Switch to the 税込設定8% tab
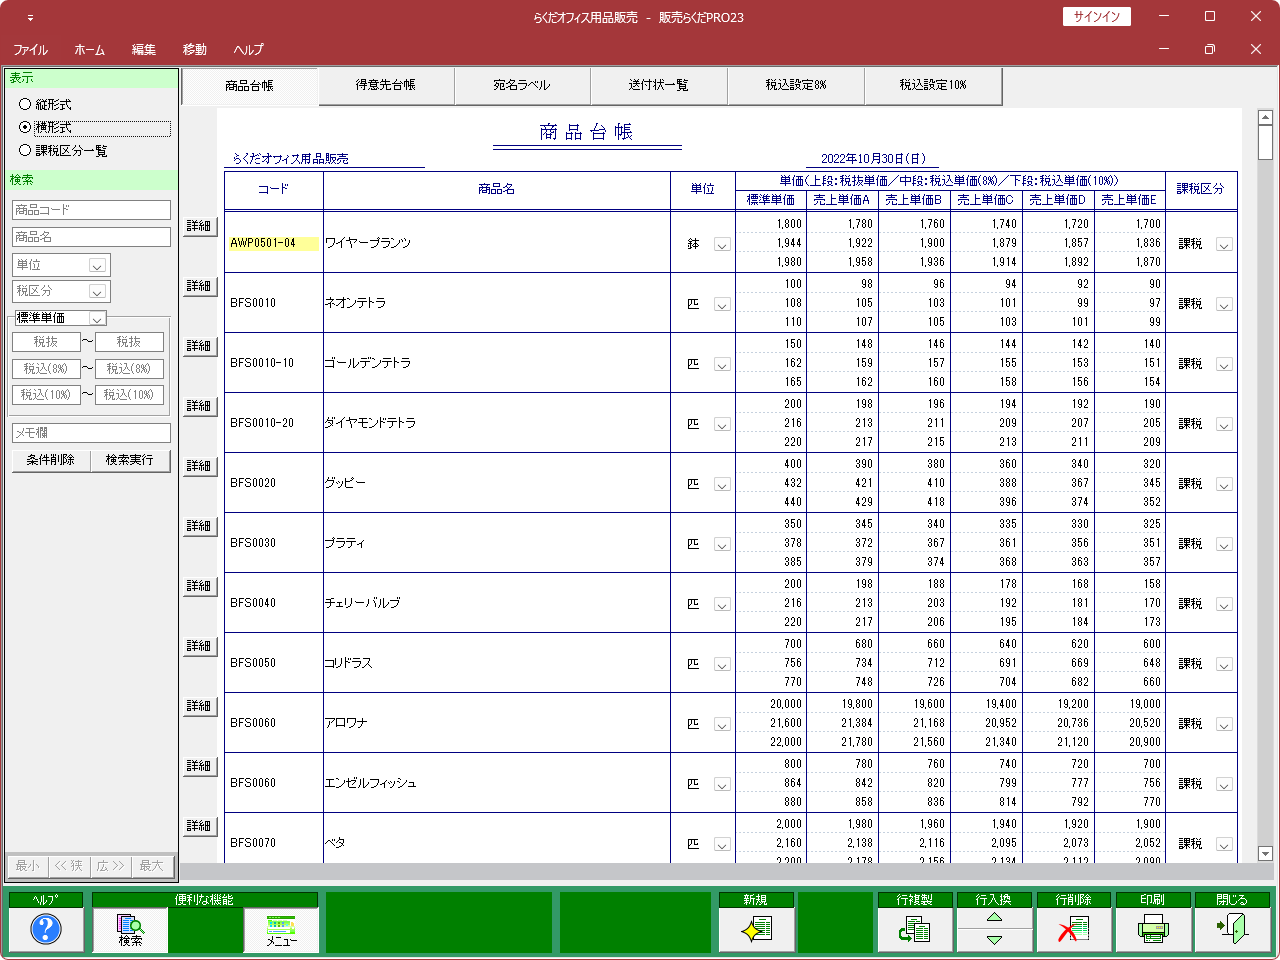 coord(796,85)
